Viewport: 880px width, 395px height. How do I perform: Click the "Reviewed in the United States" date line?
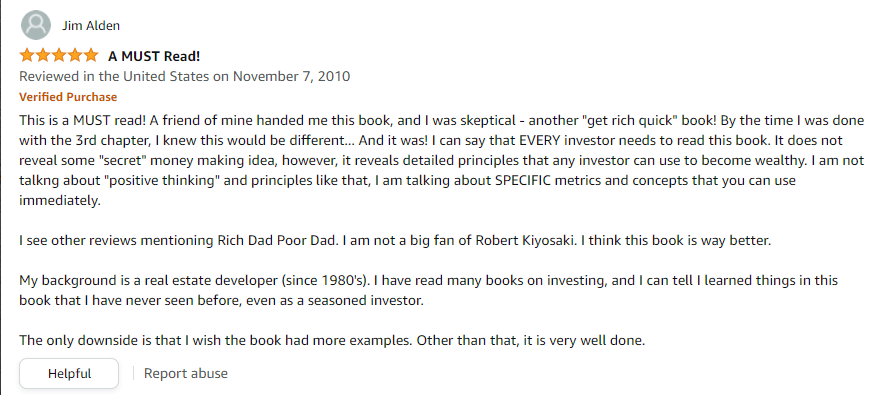point(185,76)
